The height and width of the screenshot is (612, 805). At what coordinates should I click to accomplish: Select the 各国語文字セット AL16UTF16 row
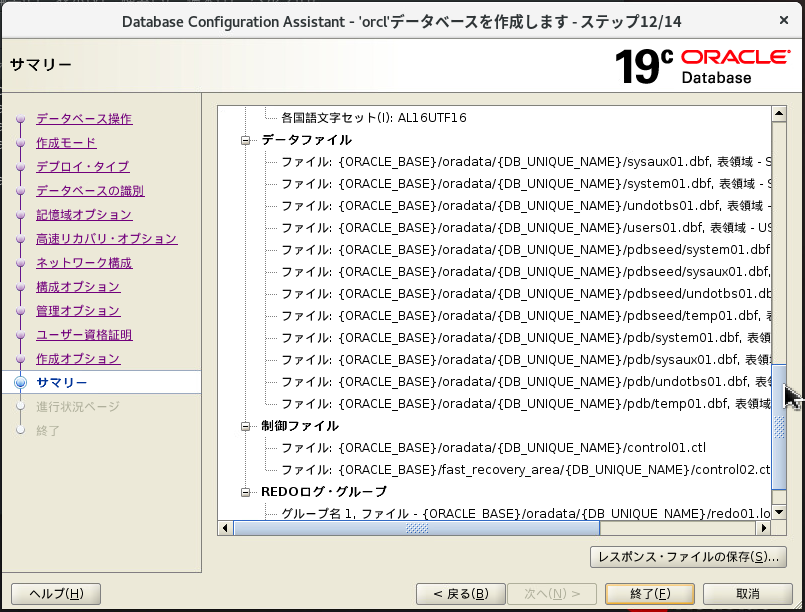tap(374, 118)
